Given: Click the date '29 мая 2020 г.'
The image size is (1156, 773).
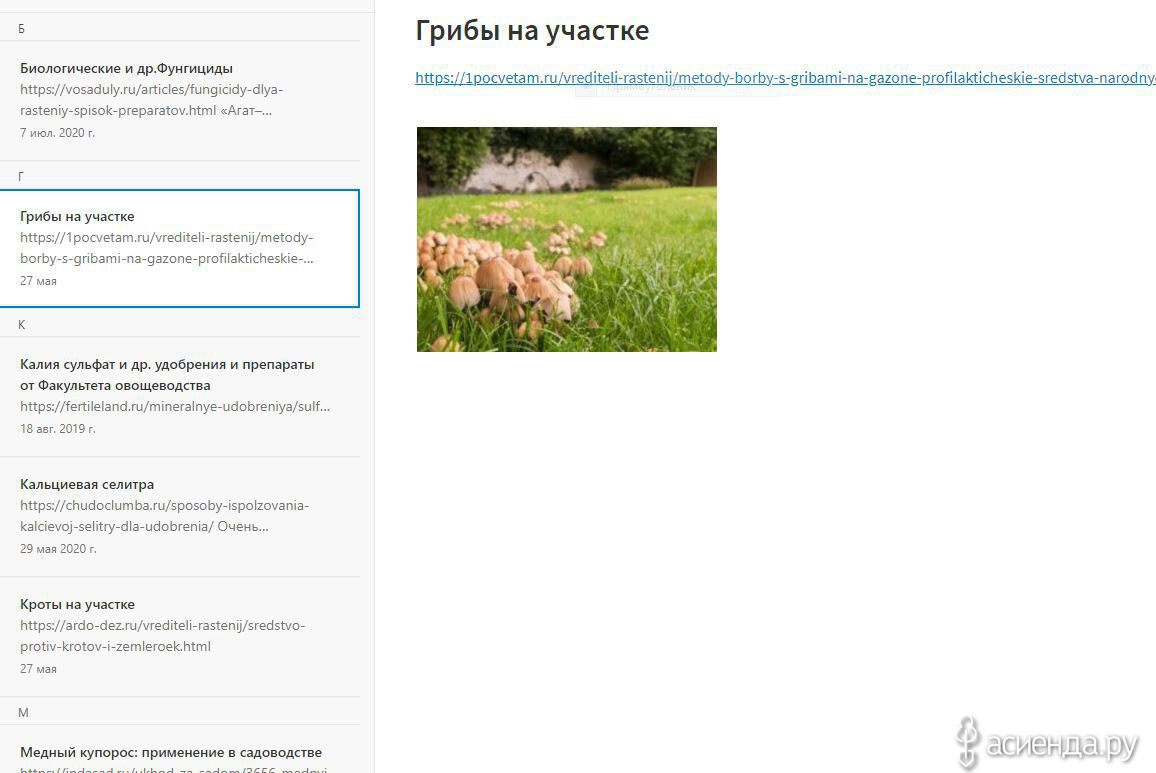Looking at the screenshot, I should (58, 549).
